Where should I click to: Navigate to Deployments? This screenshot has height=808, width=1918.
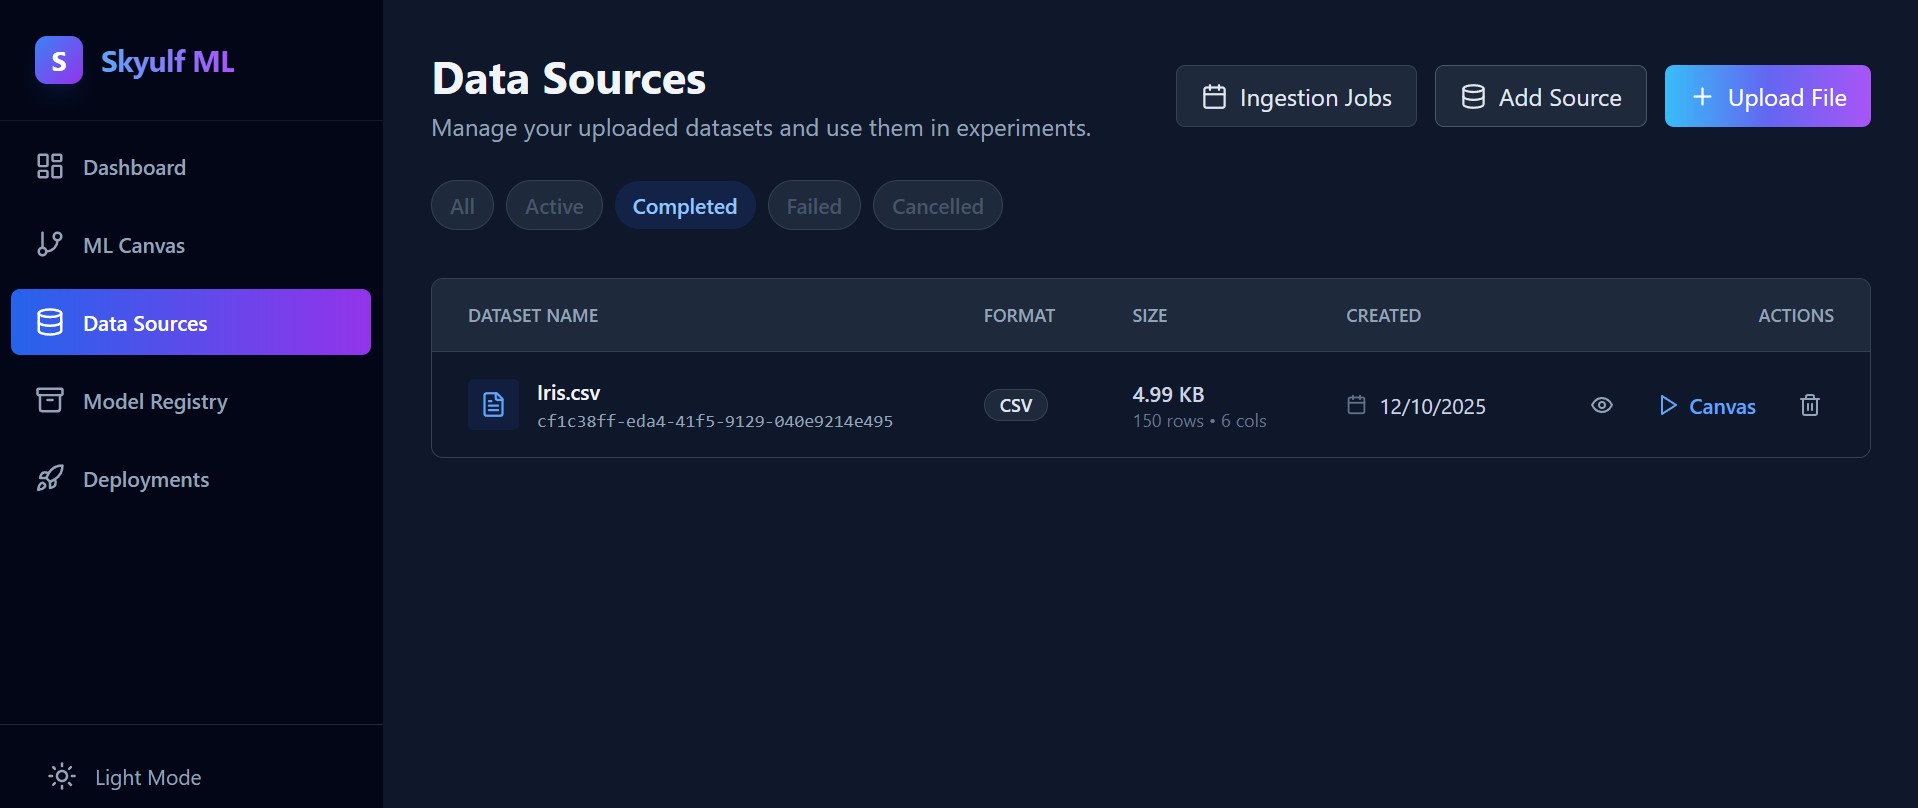(146, 479)
